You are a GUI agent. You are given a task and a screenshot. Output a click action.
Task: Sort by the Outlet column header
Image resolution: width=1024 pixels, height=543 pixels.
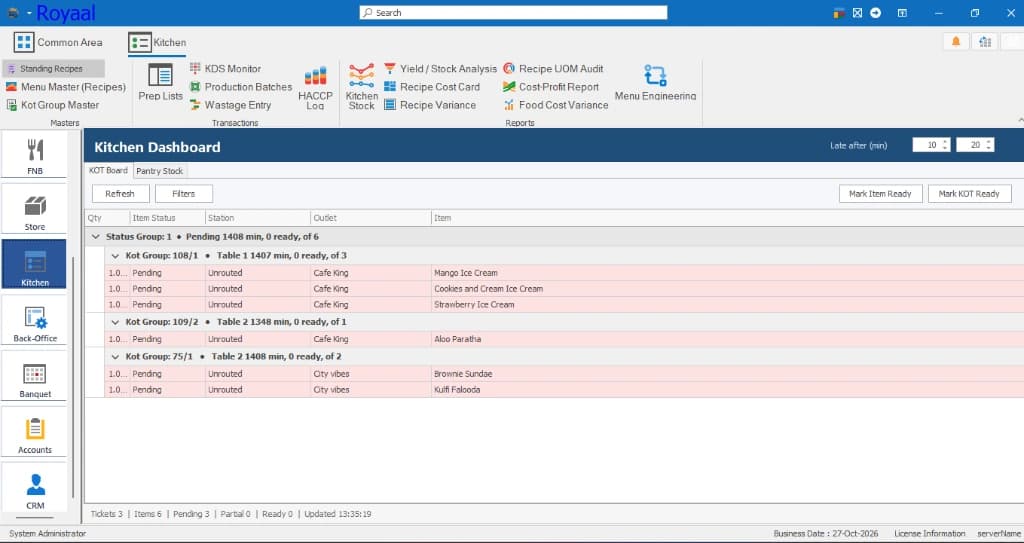[x=371, y=218]
